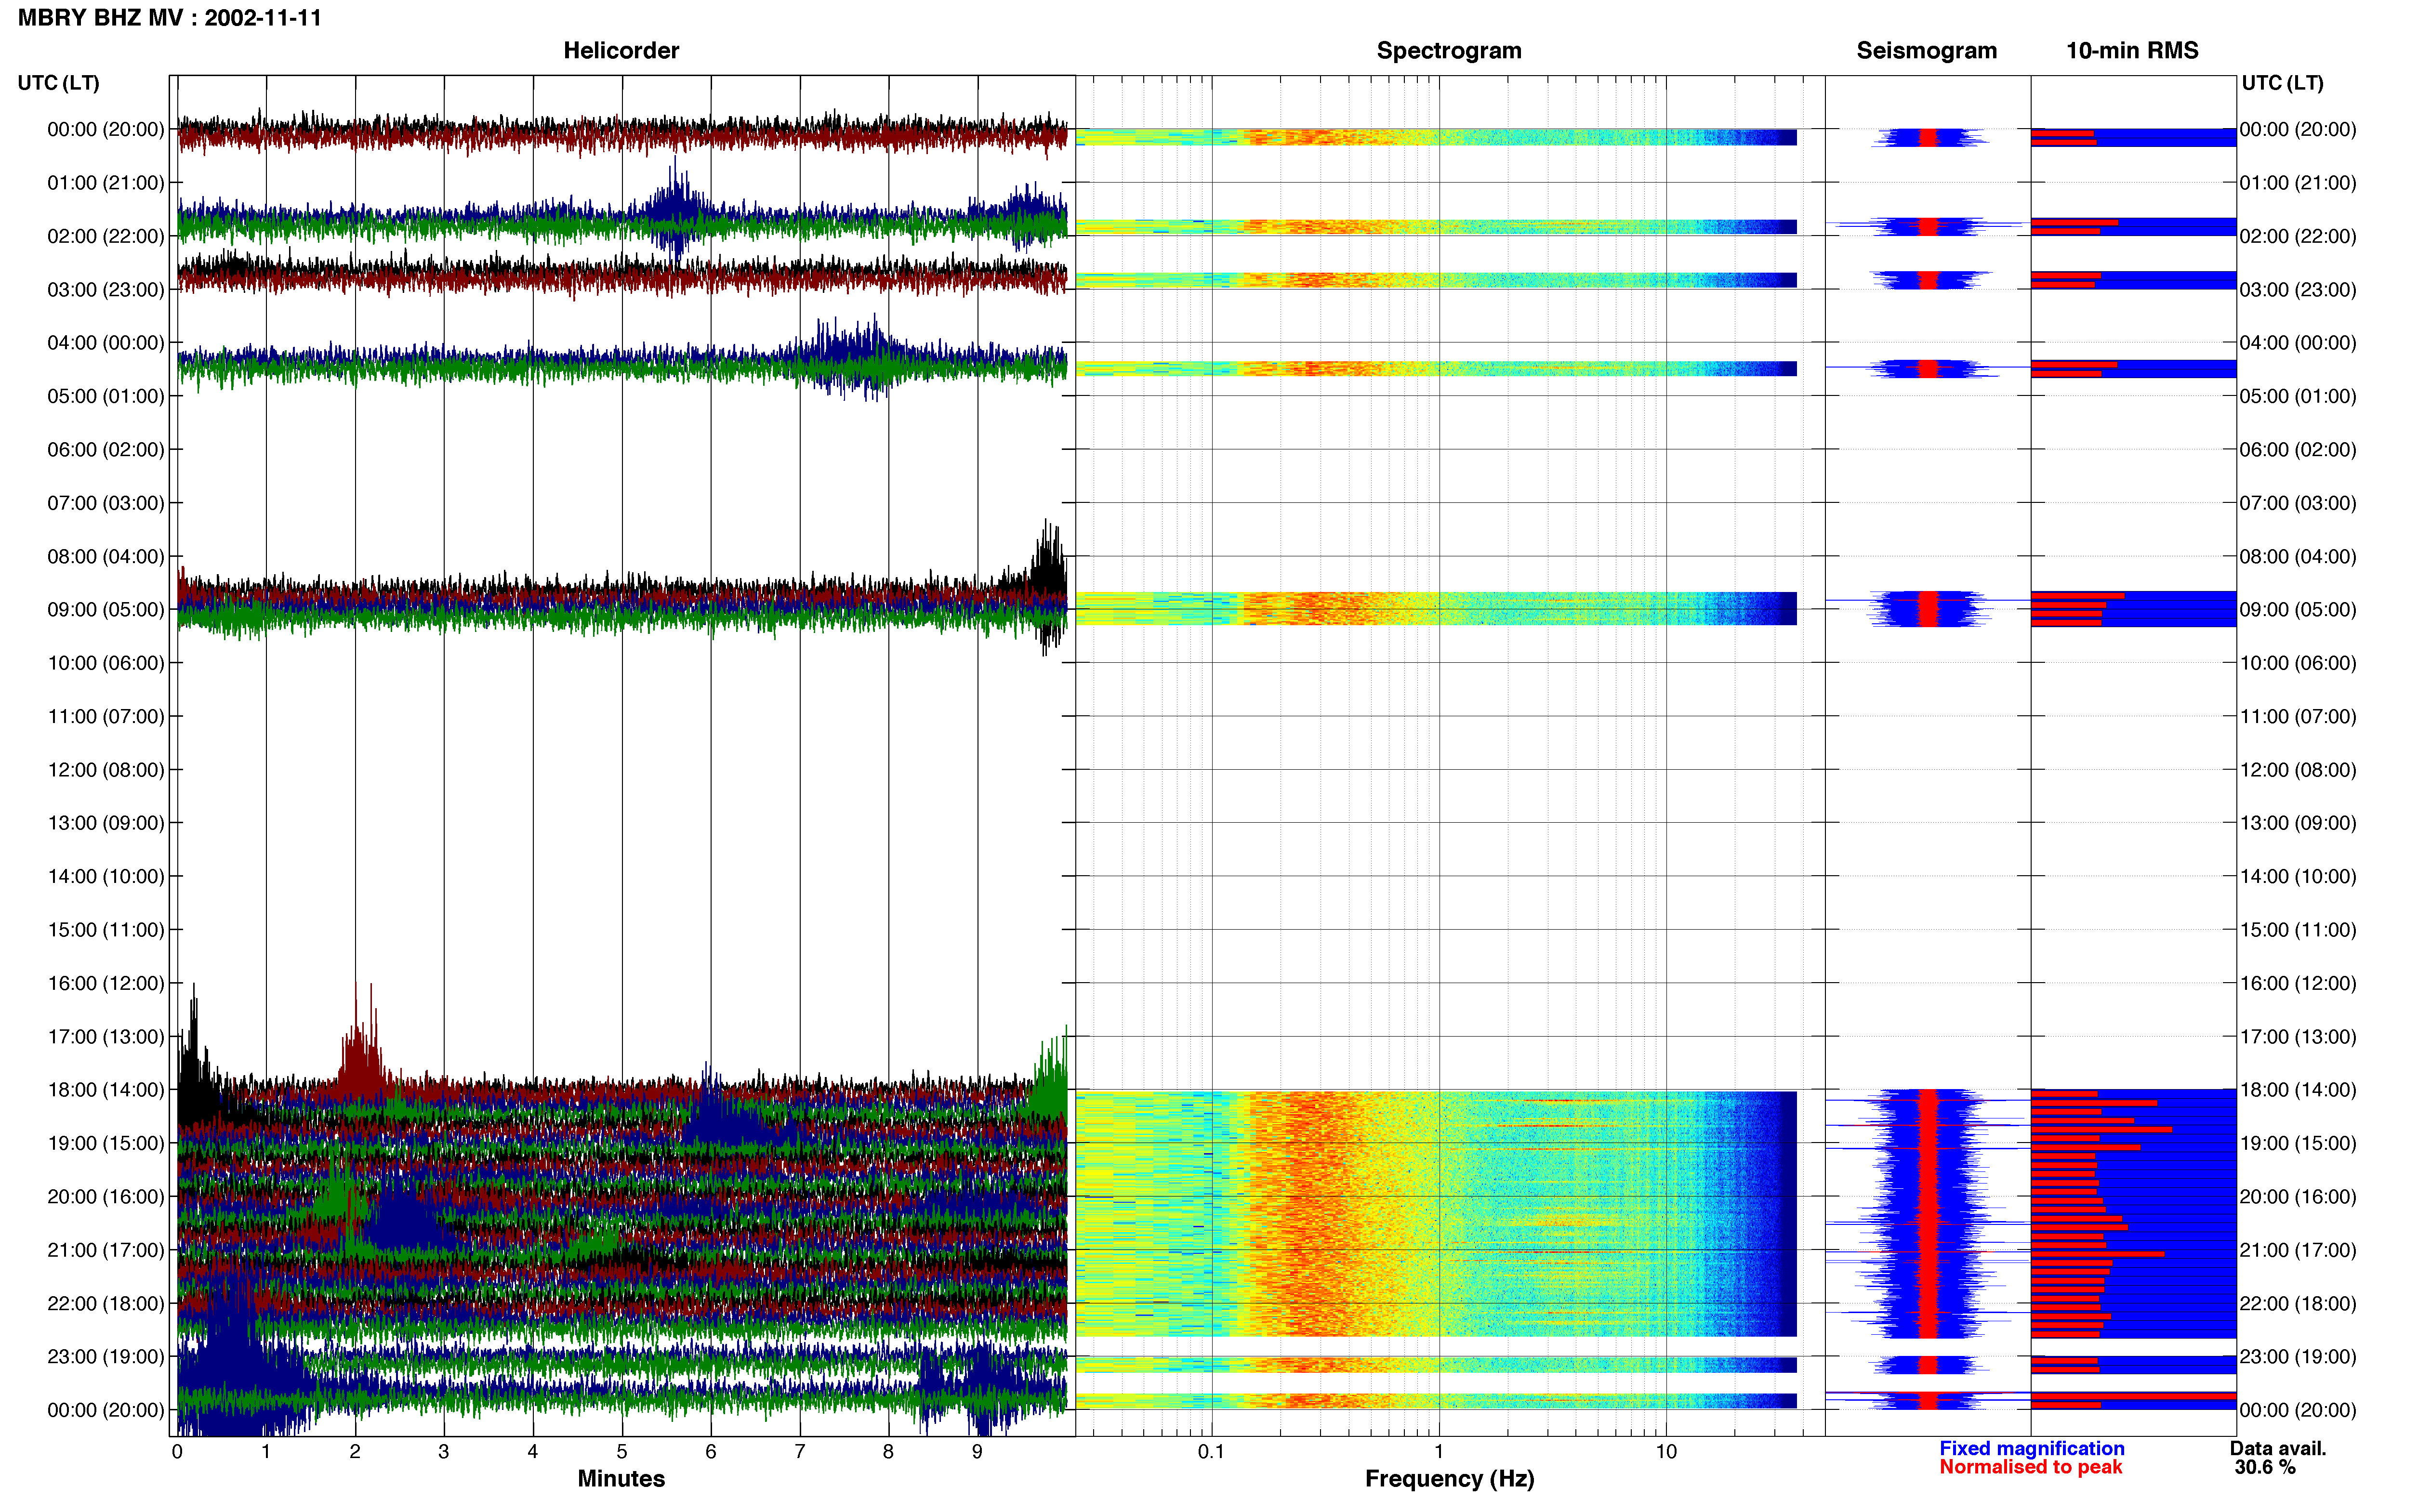This screenshot has height=1512, width=2418.
Task: Click the Helicorder panel title
Action: click(x=621, y=50)
